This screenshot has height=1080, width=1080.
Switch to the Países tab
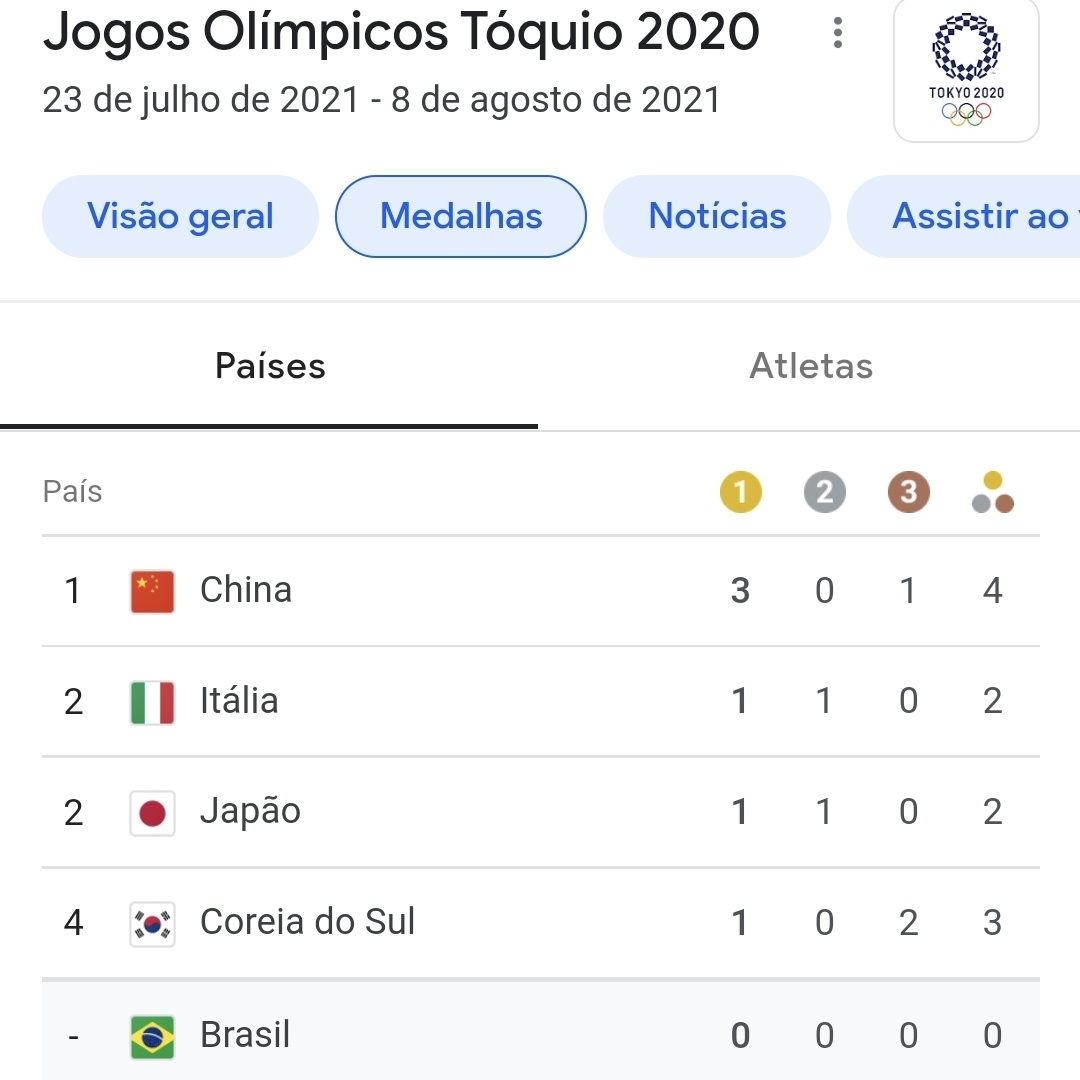(x=269, y=366)
